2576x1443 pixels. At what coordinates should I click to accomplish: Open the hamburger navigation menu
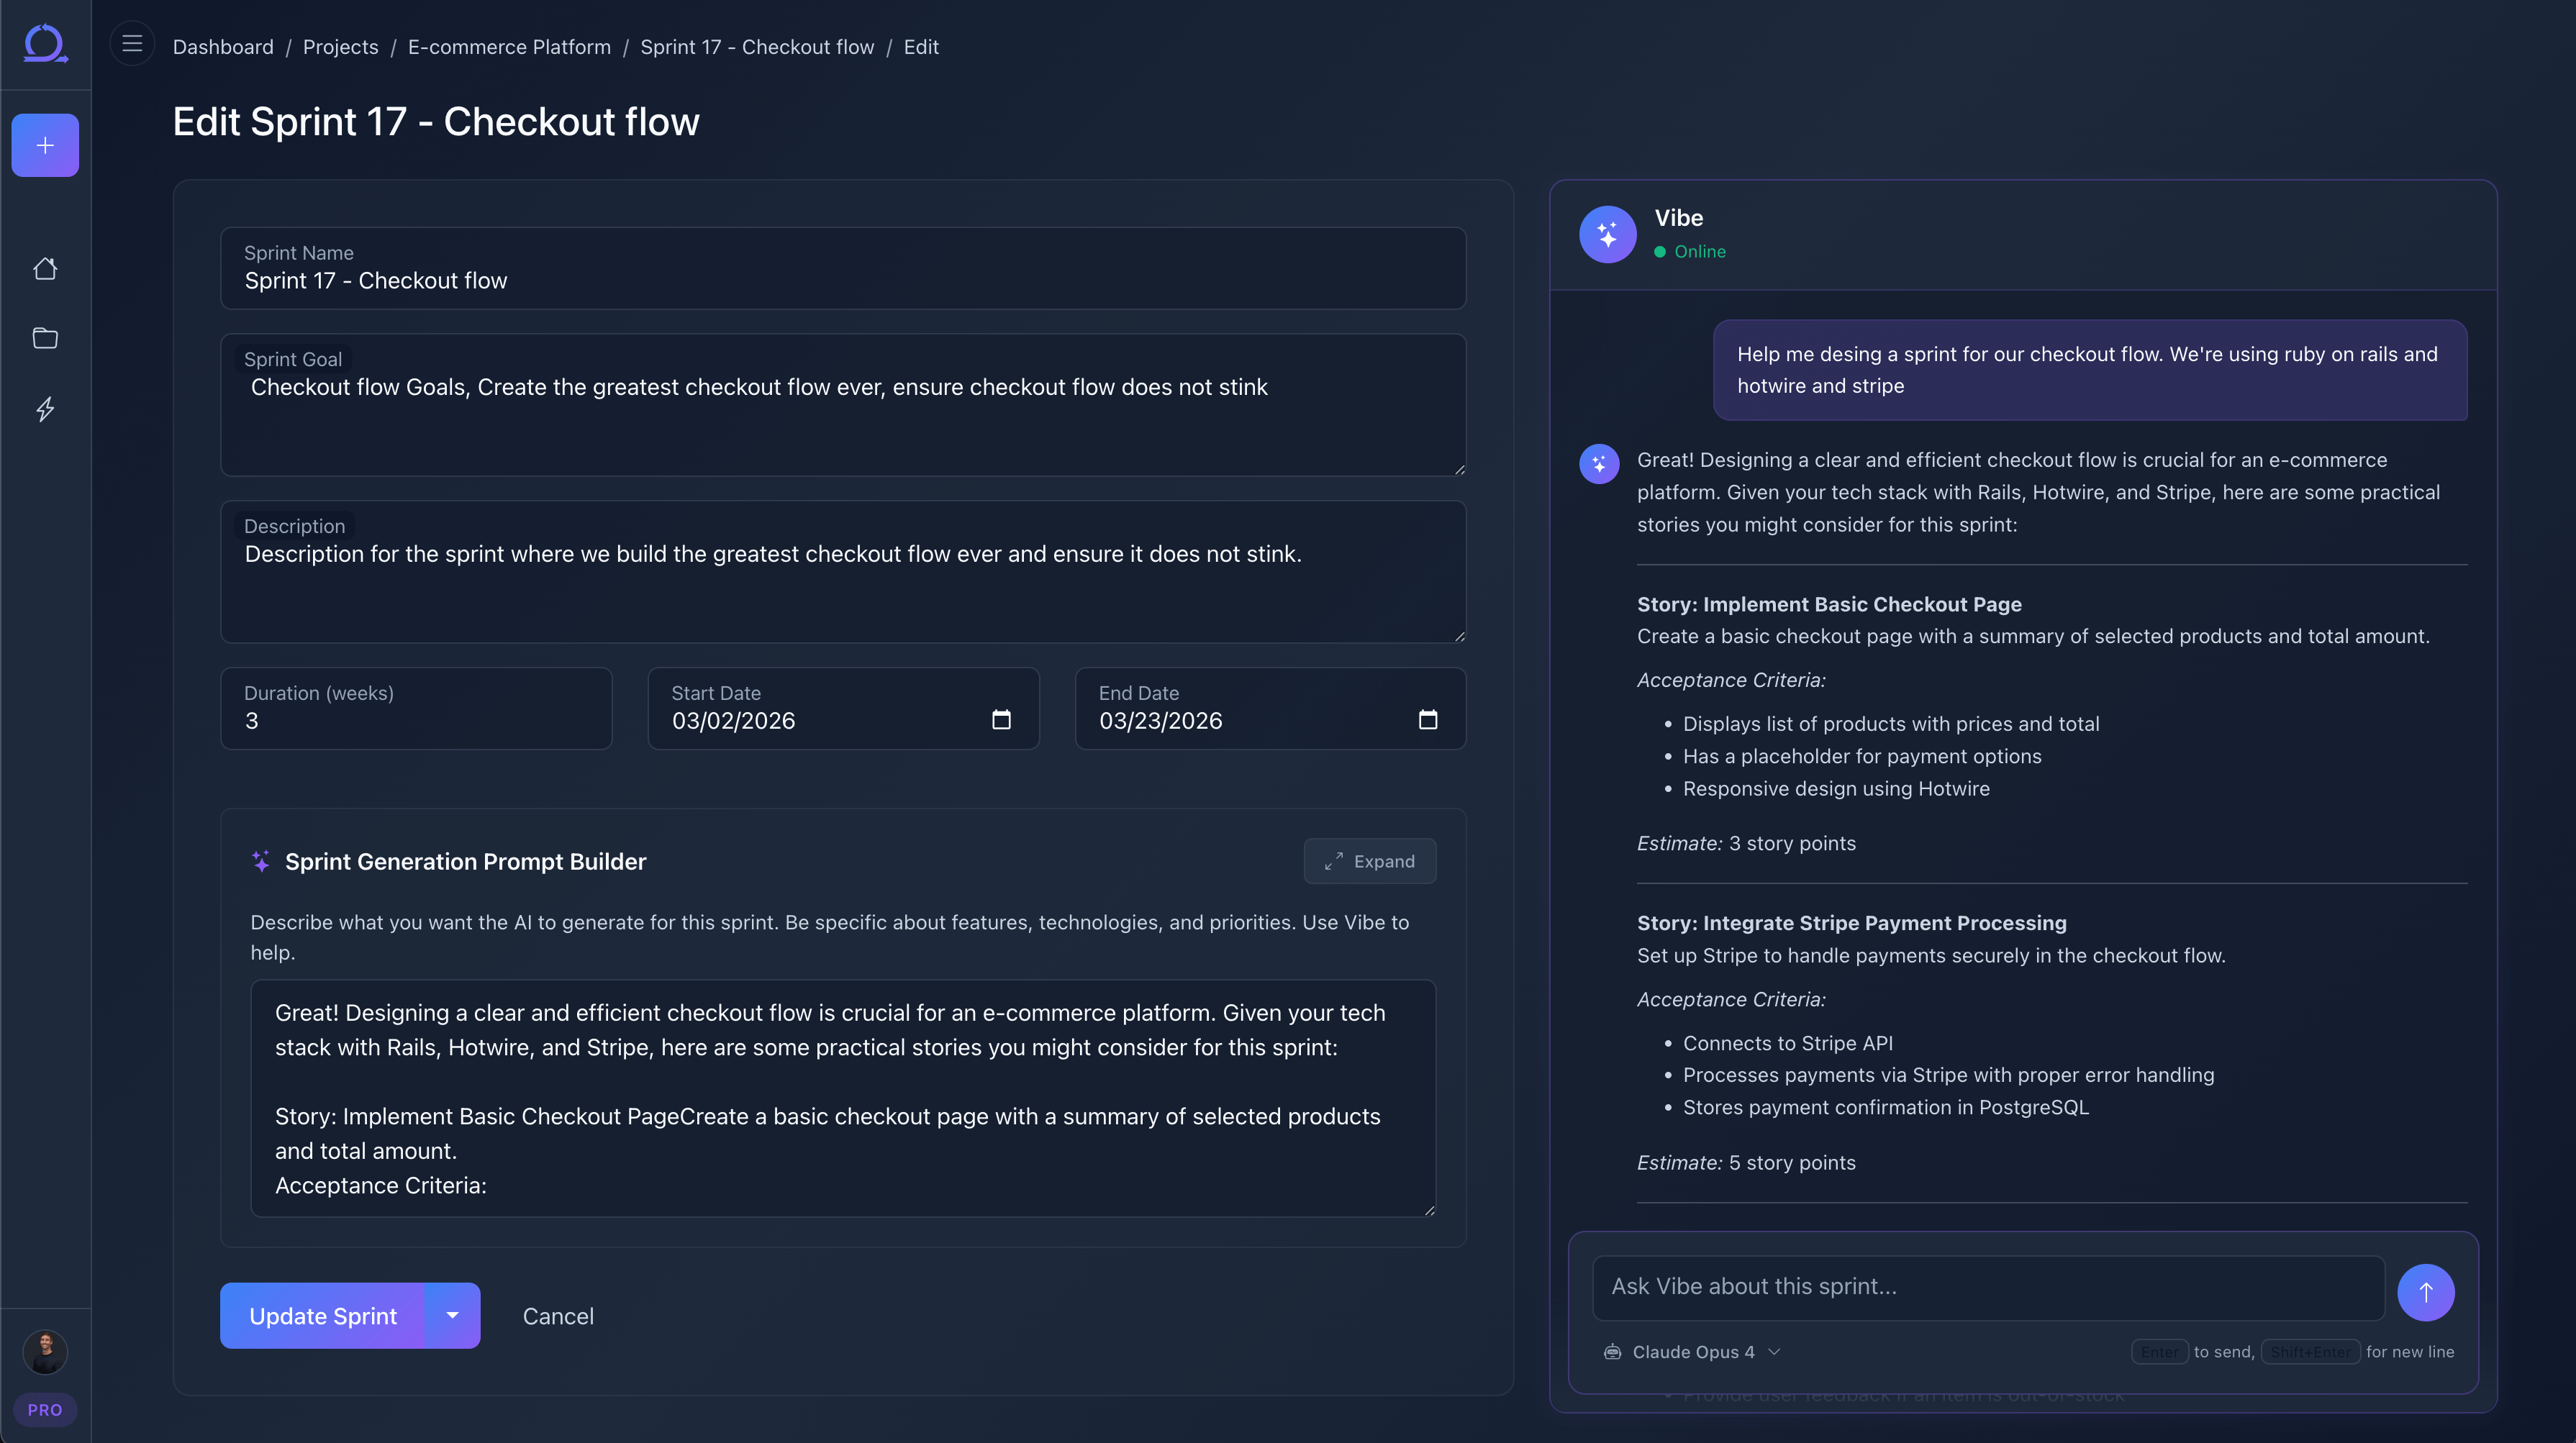[131, 43]
